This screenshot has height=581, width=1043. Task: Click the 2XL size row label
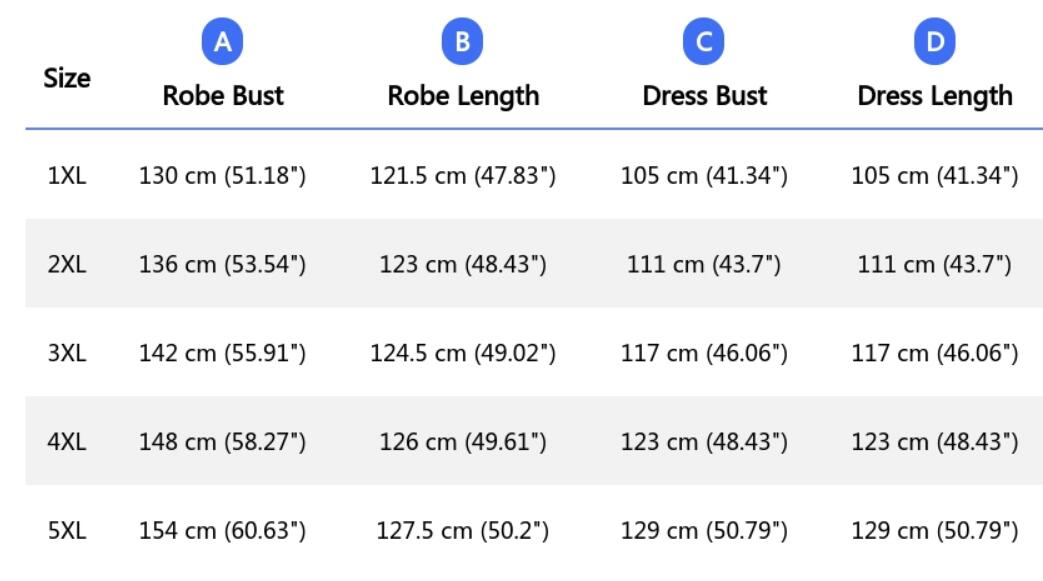[67, 264]
